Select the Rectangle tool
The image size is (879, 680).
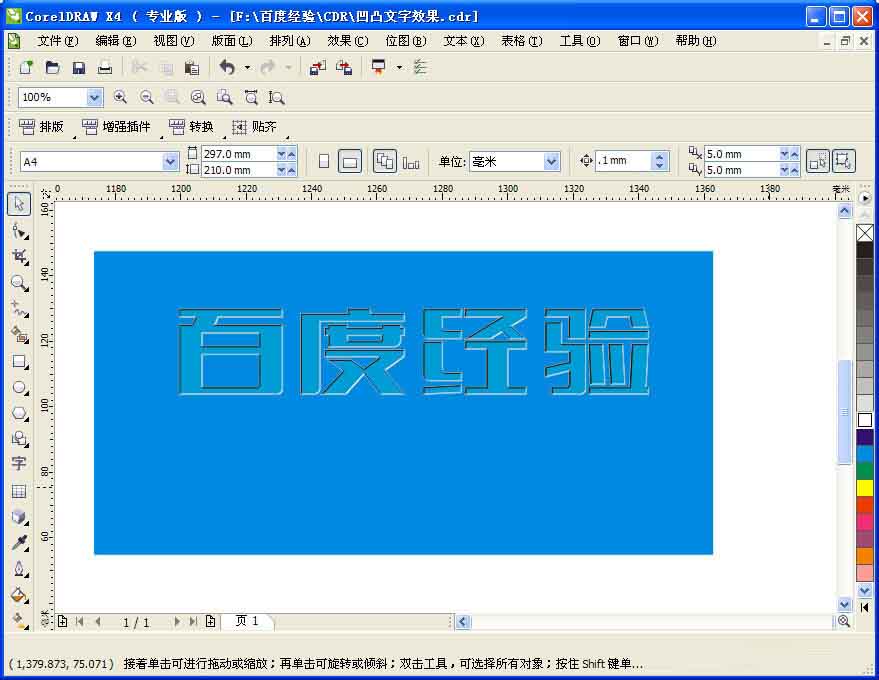19,362
